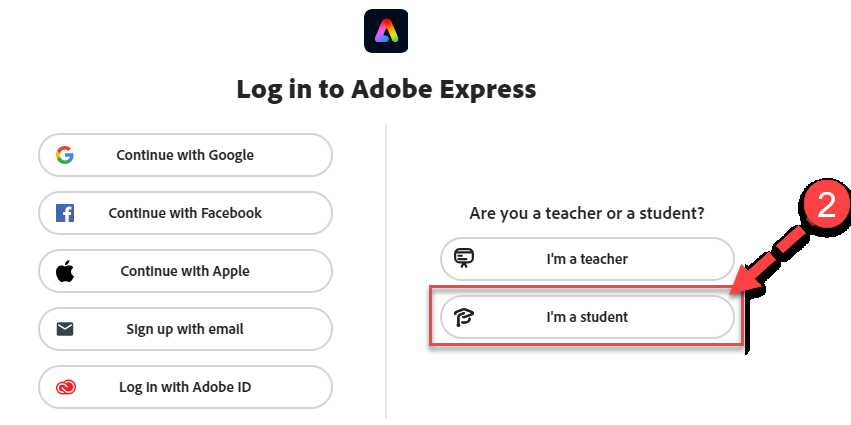
Task: Click the Google 'G' logo icon
Action: tap(65, 155)
